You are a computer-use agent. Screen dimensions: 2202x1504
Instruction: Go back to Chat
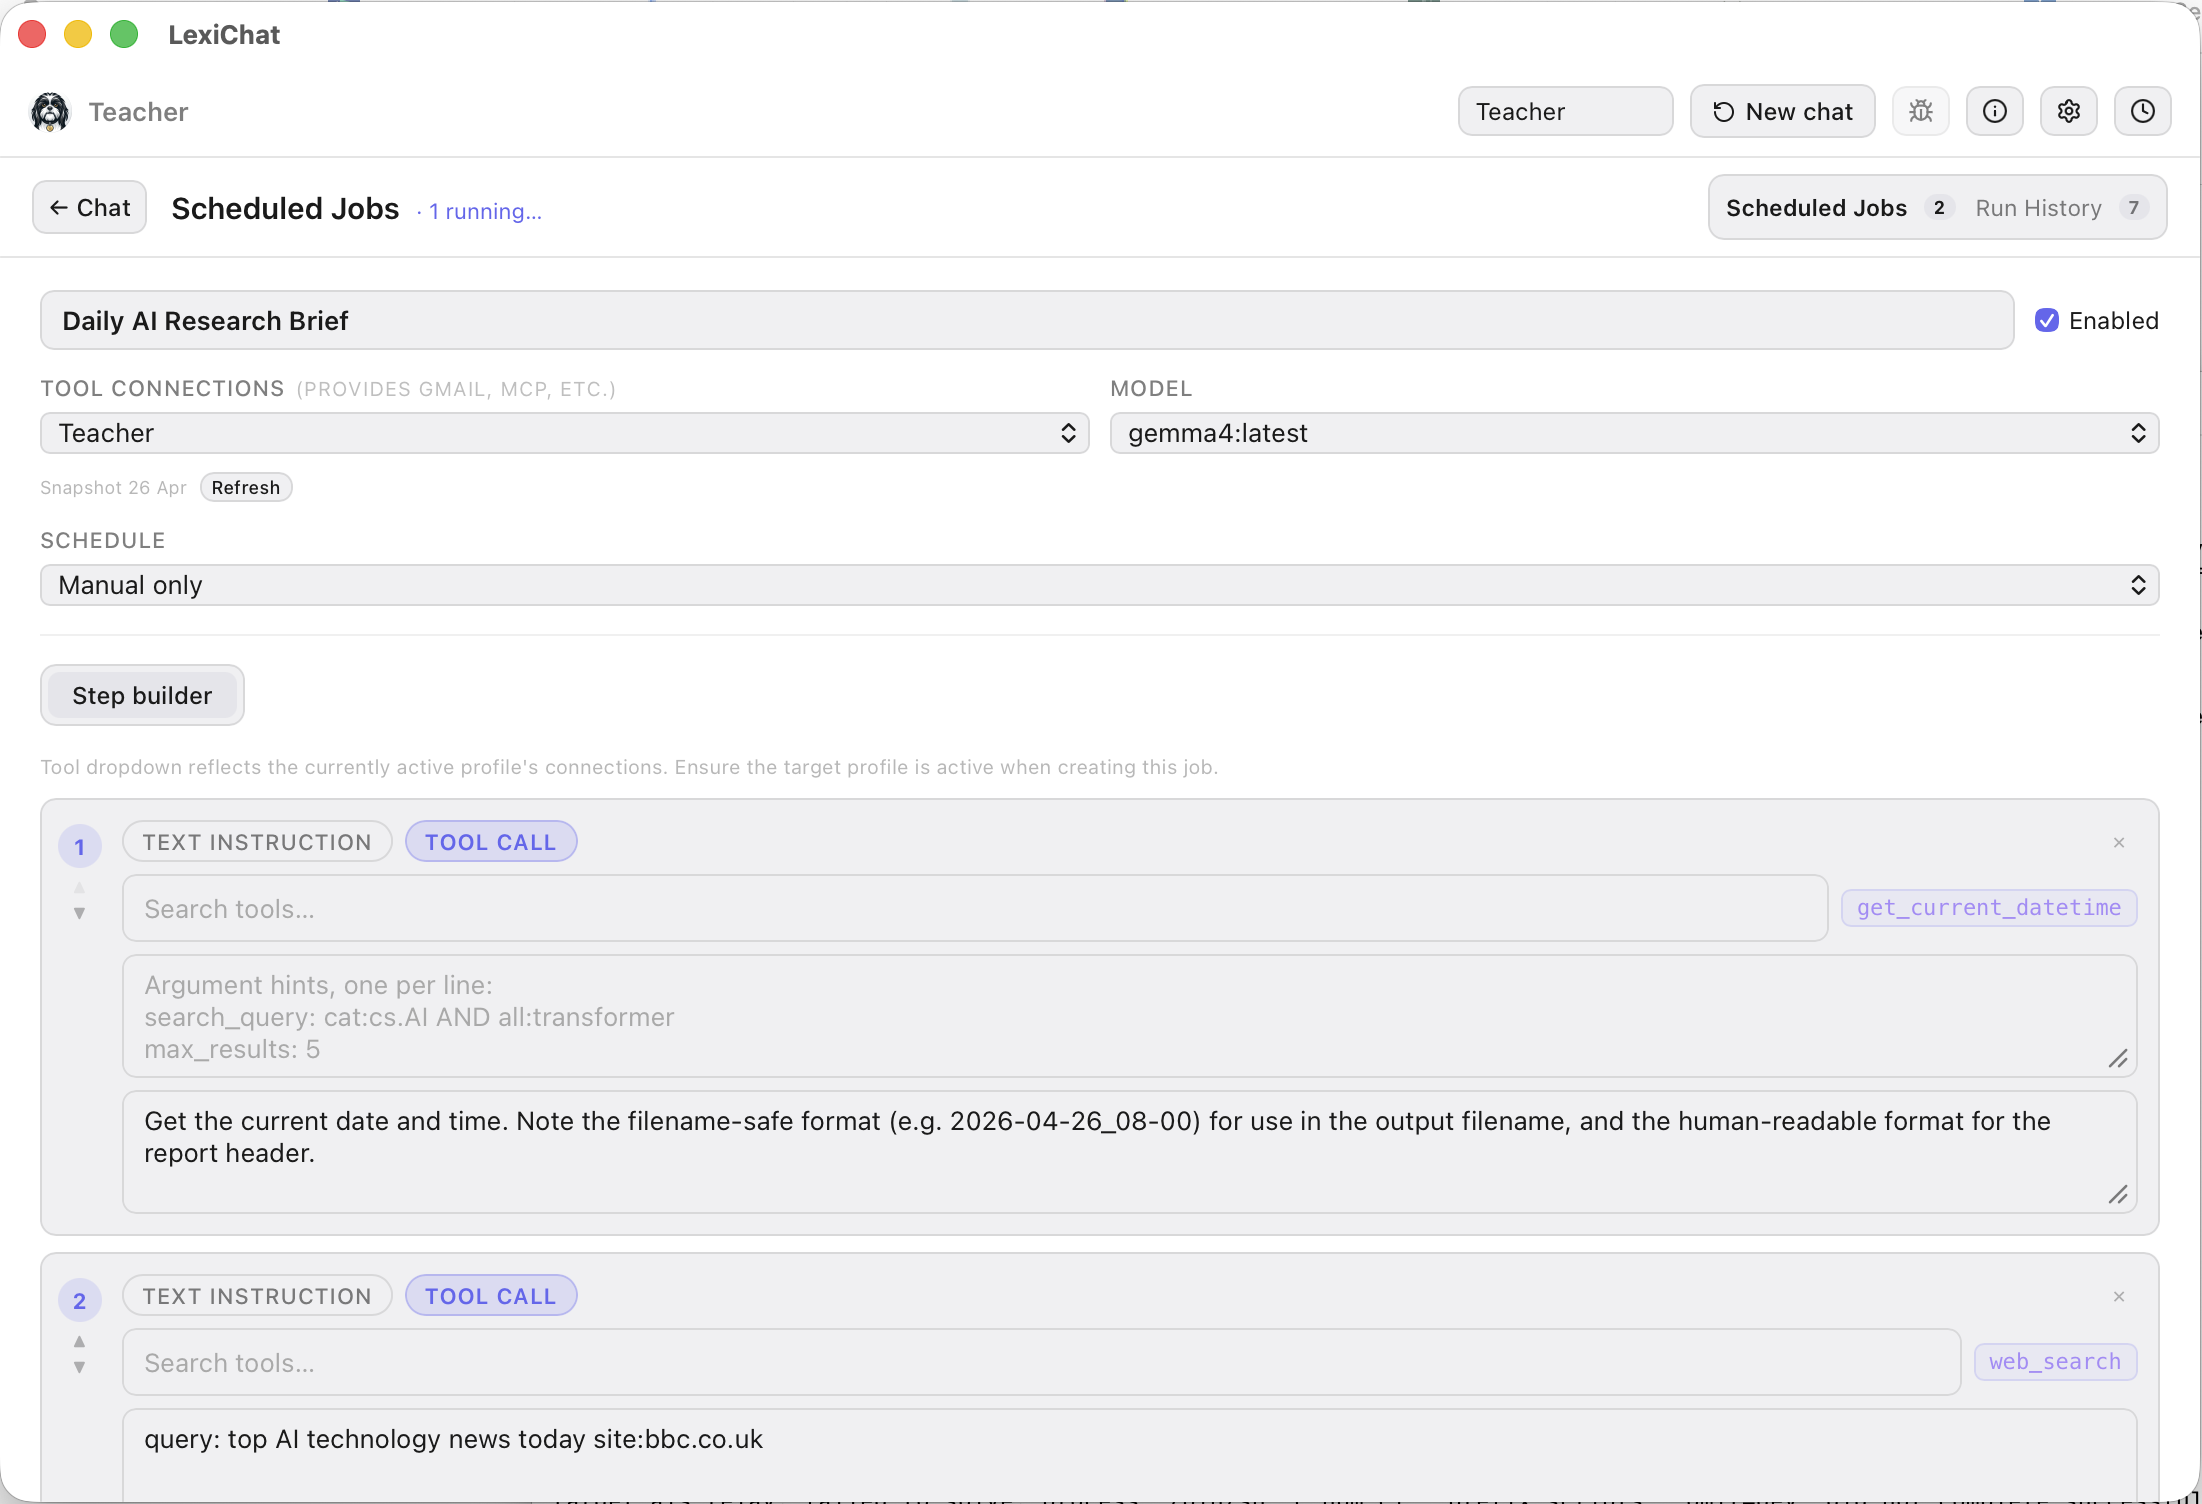pos(90,208)
